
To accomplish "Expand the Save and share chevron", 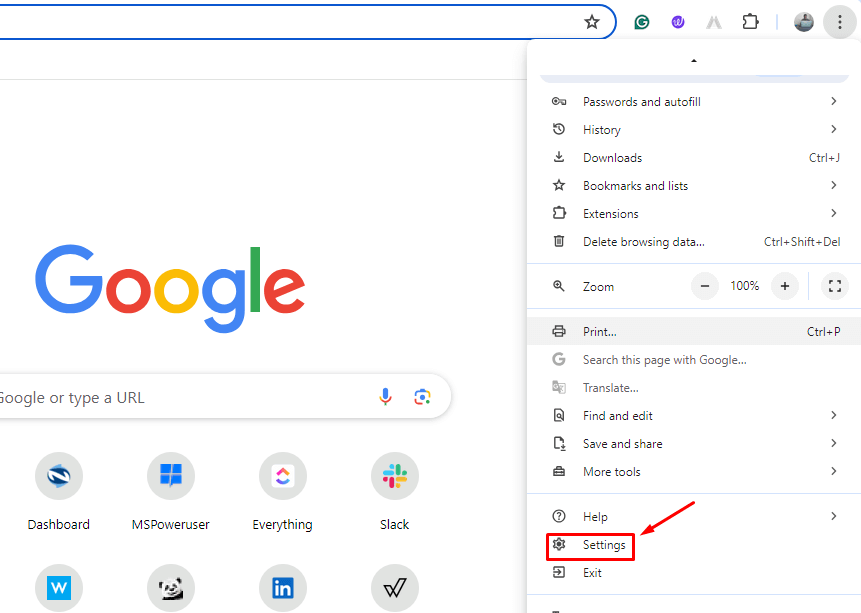I will pyautogui.click(x=834, y=443).
